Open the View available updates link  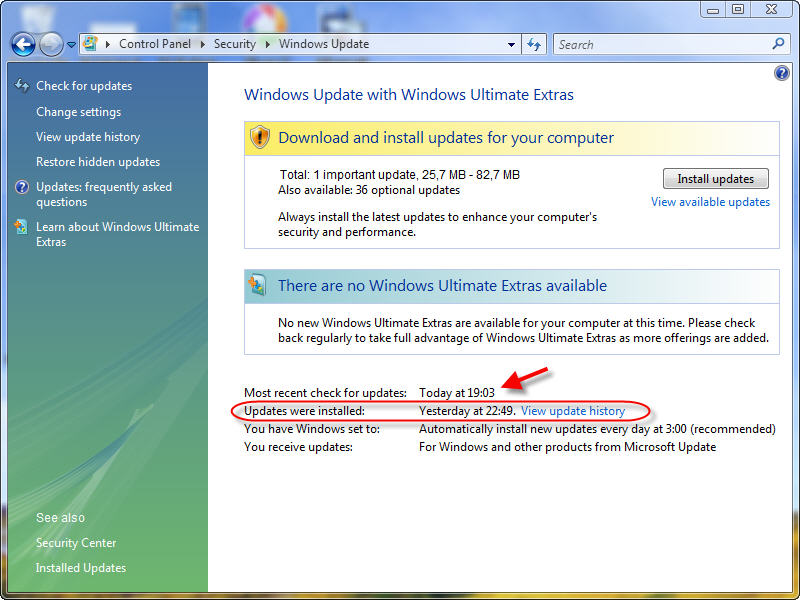(710, 202)
